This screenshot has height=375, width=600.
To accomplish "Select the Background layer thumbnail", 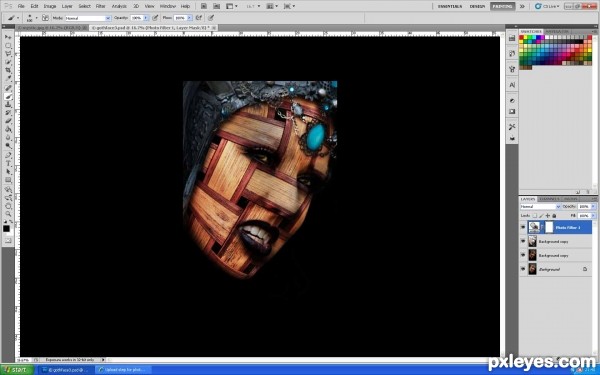I will [532, 269].
